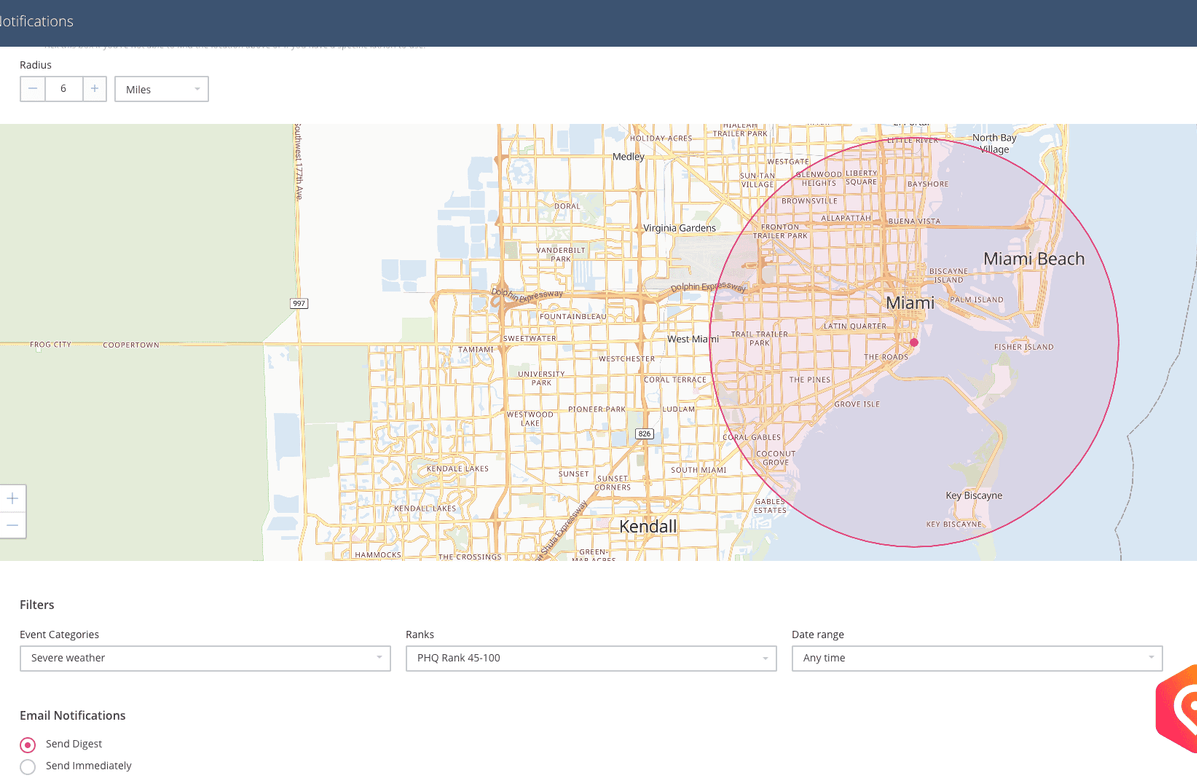Click the radius plus button
Image resolution: width=1197 pixels, height=781 pixels.
click(x=94, y=89)
